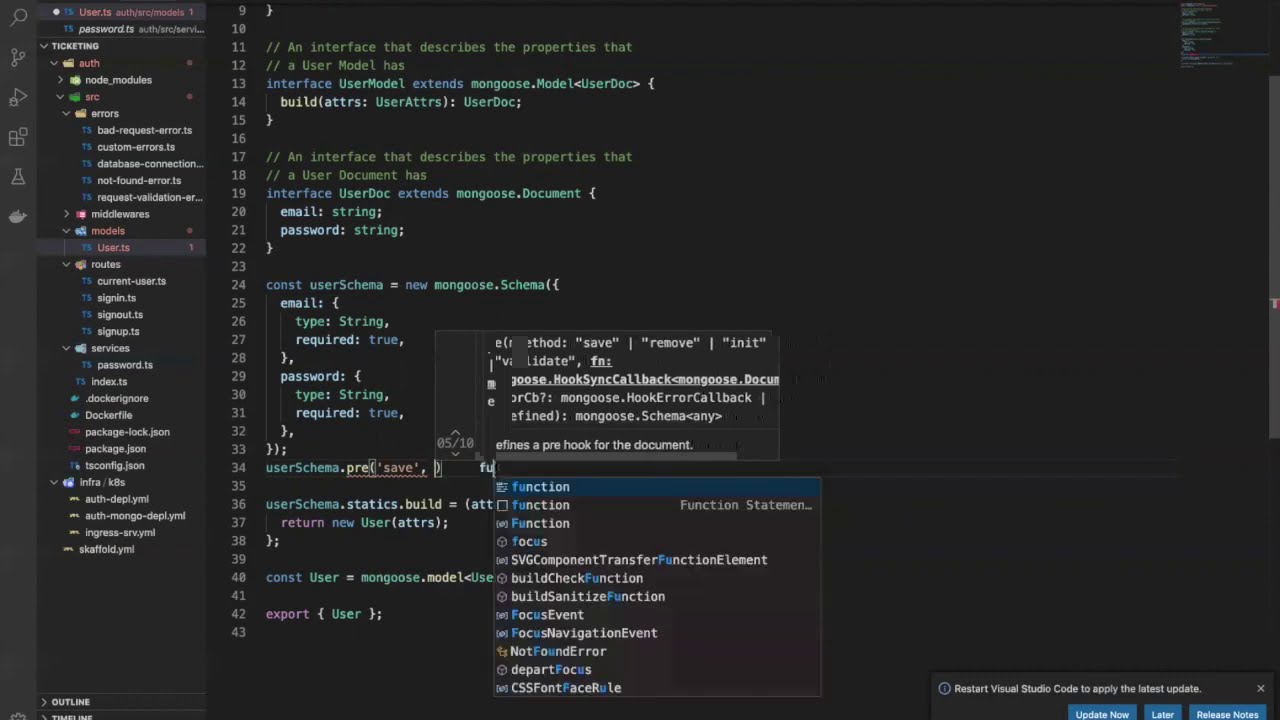
Task: Select User.ts in the models folder
Action: tap(122, 247)
